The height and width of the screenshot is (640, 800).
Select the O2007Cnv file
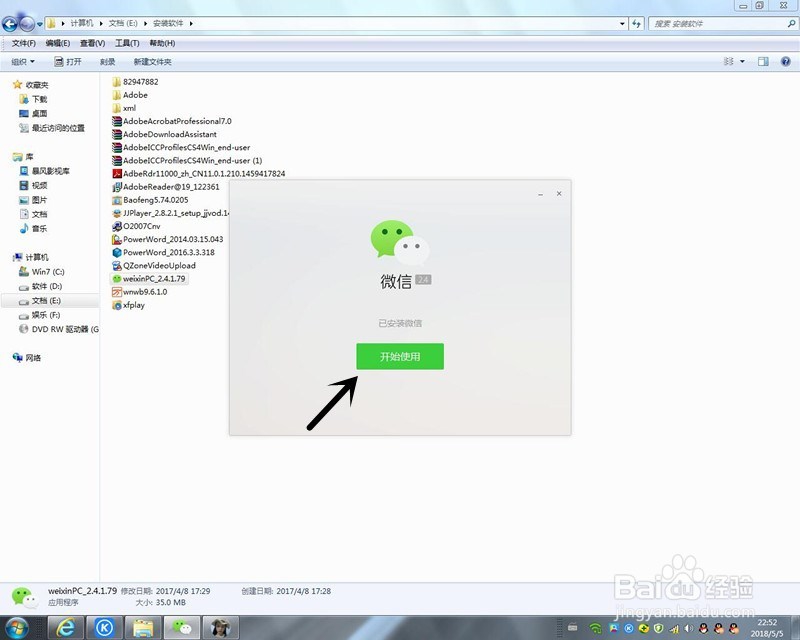pos(136,226)
